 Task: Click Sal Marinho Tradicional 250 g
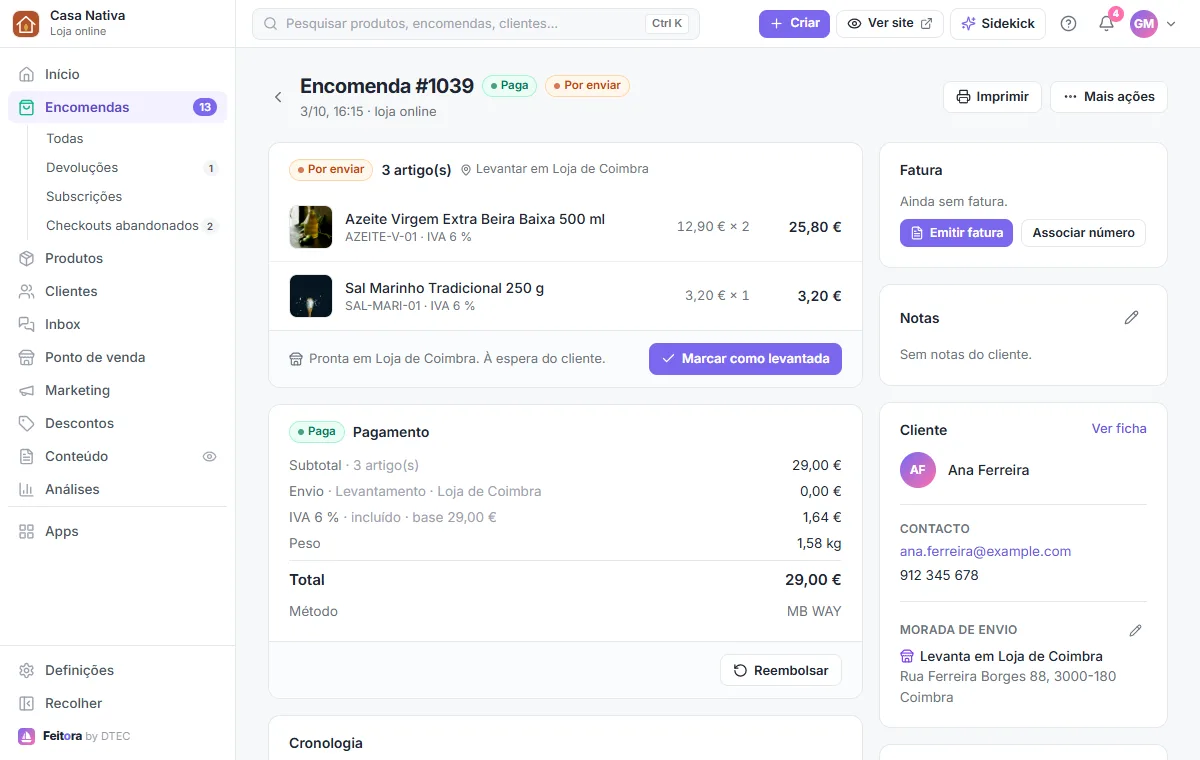pyautogui.click(x=445, y=288)
